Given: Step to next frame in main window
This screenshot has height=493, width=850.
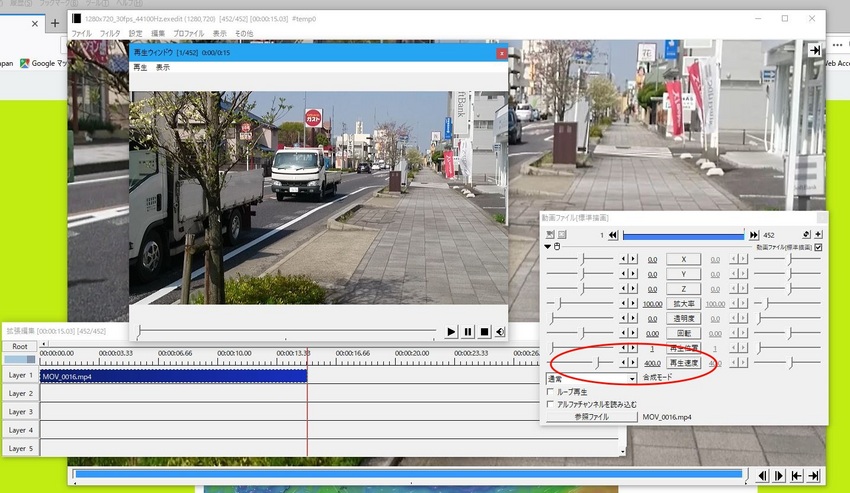Looking at the screenshot, I should (x=780, y=476).
